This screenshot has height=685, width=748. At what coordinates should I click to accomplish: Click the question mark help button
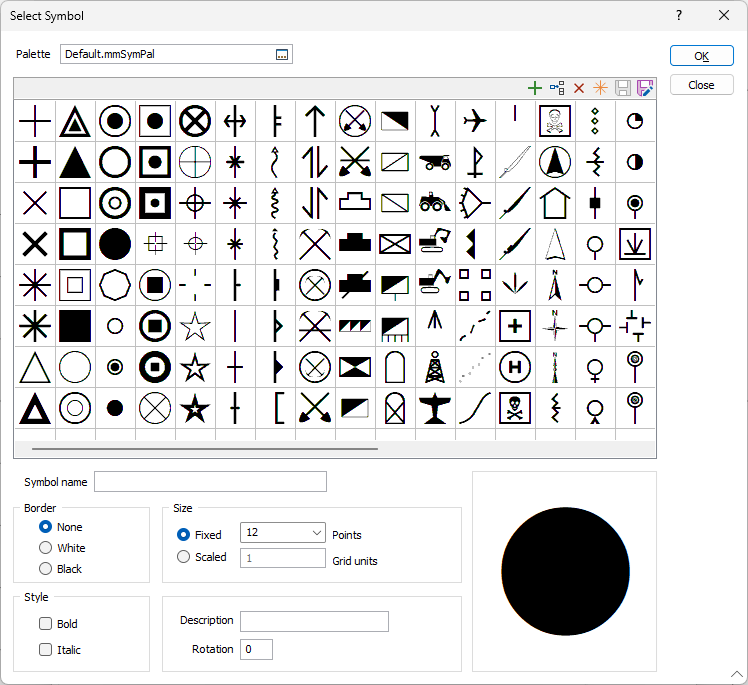click(x=679, y=16)
